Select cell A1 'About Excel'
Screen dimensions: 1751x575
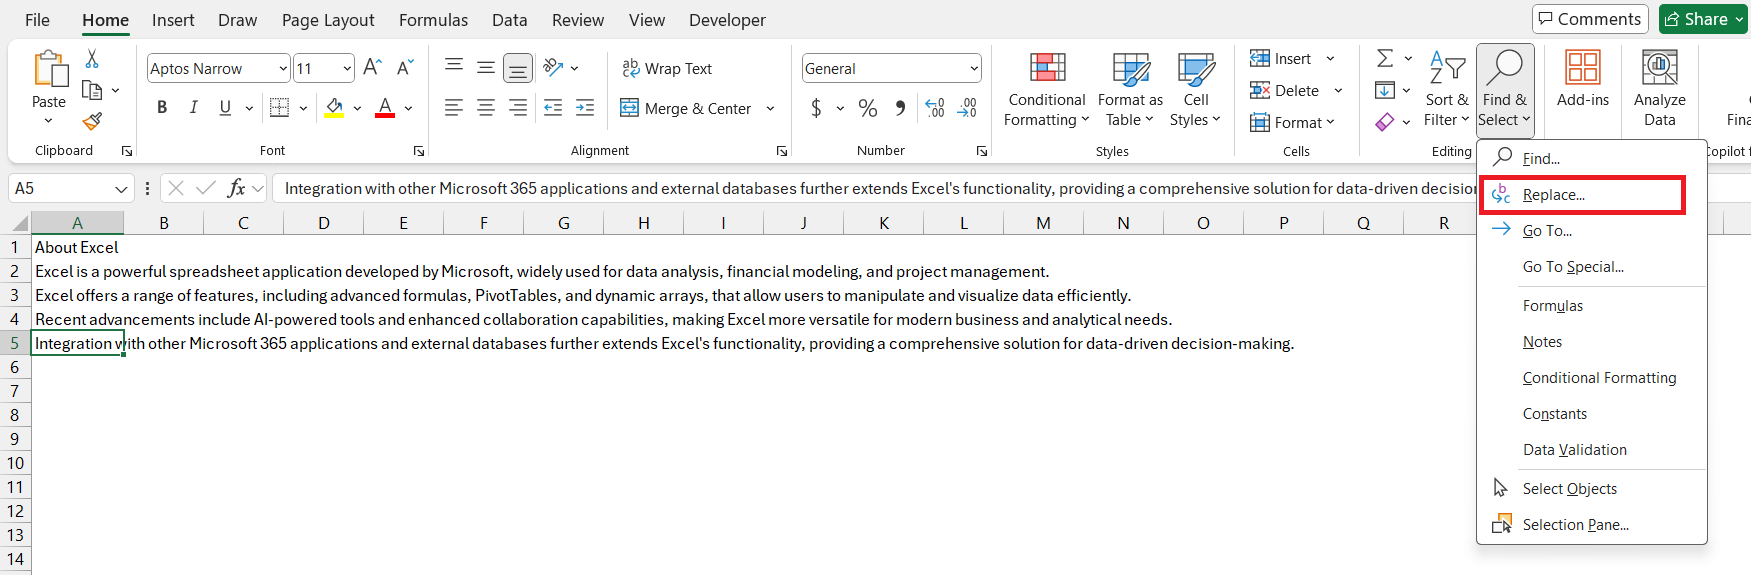tap(77, 247)
